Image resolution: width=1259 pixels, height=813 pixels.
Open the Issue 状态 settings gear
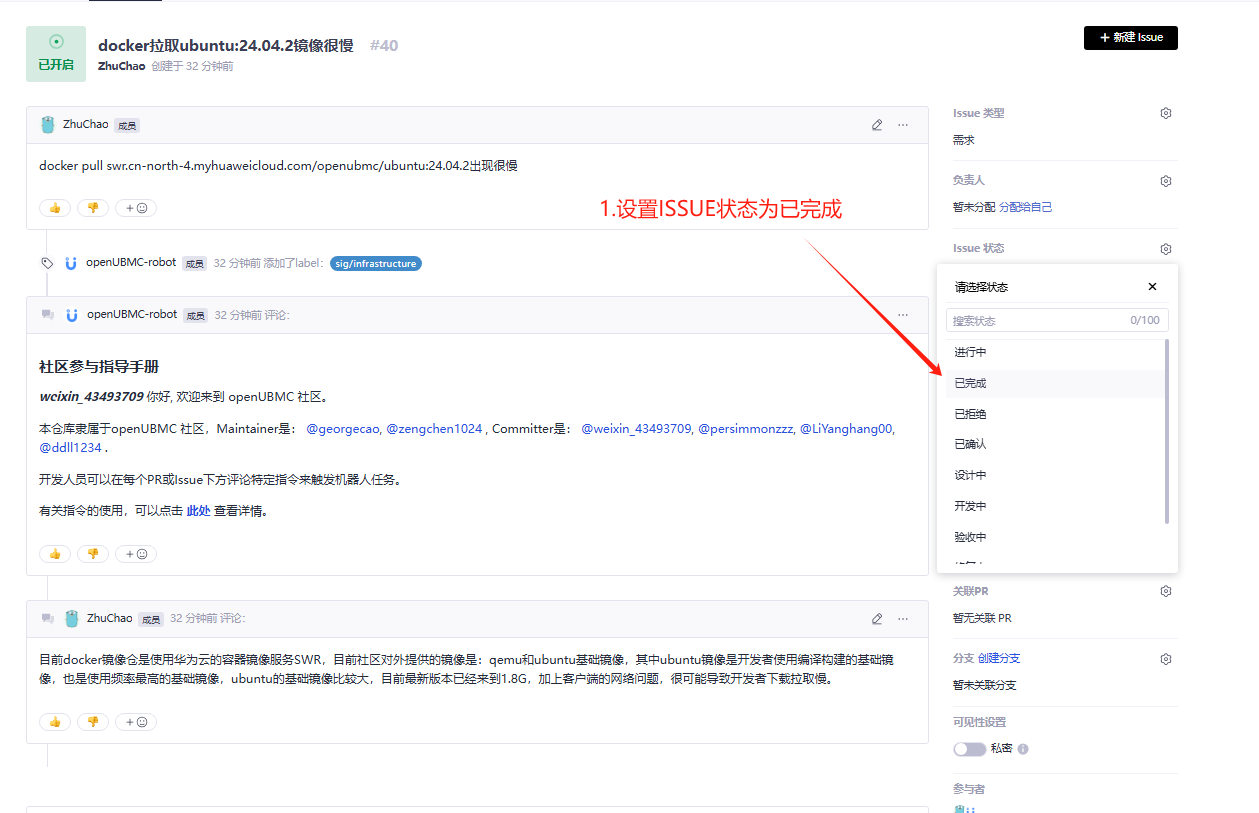(x=1165, y=248)
